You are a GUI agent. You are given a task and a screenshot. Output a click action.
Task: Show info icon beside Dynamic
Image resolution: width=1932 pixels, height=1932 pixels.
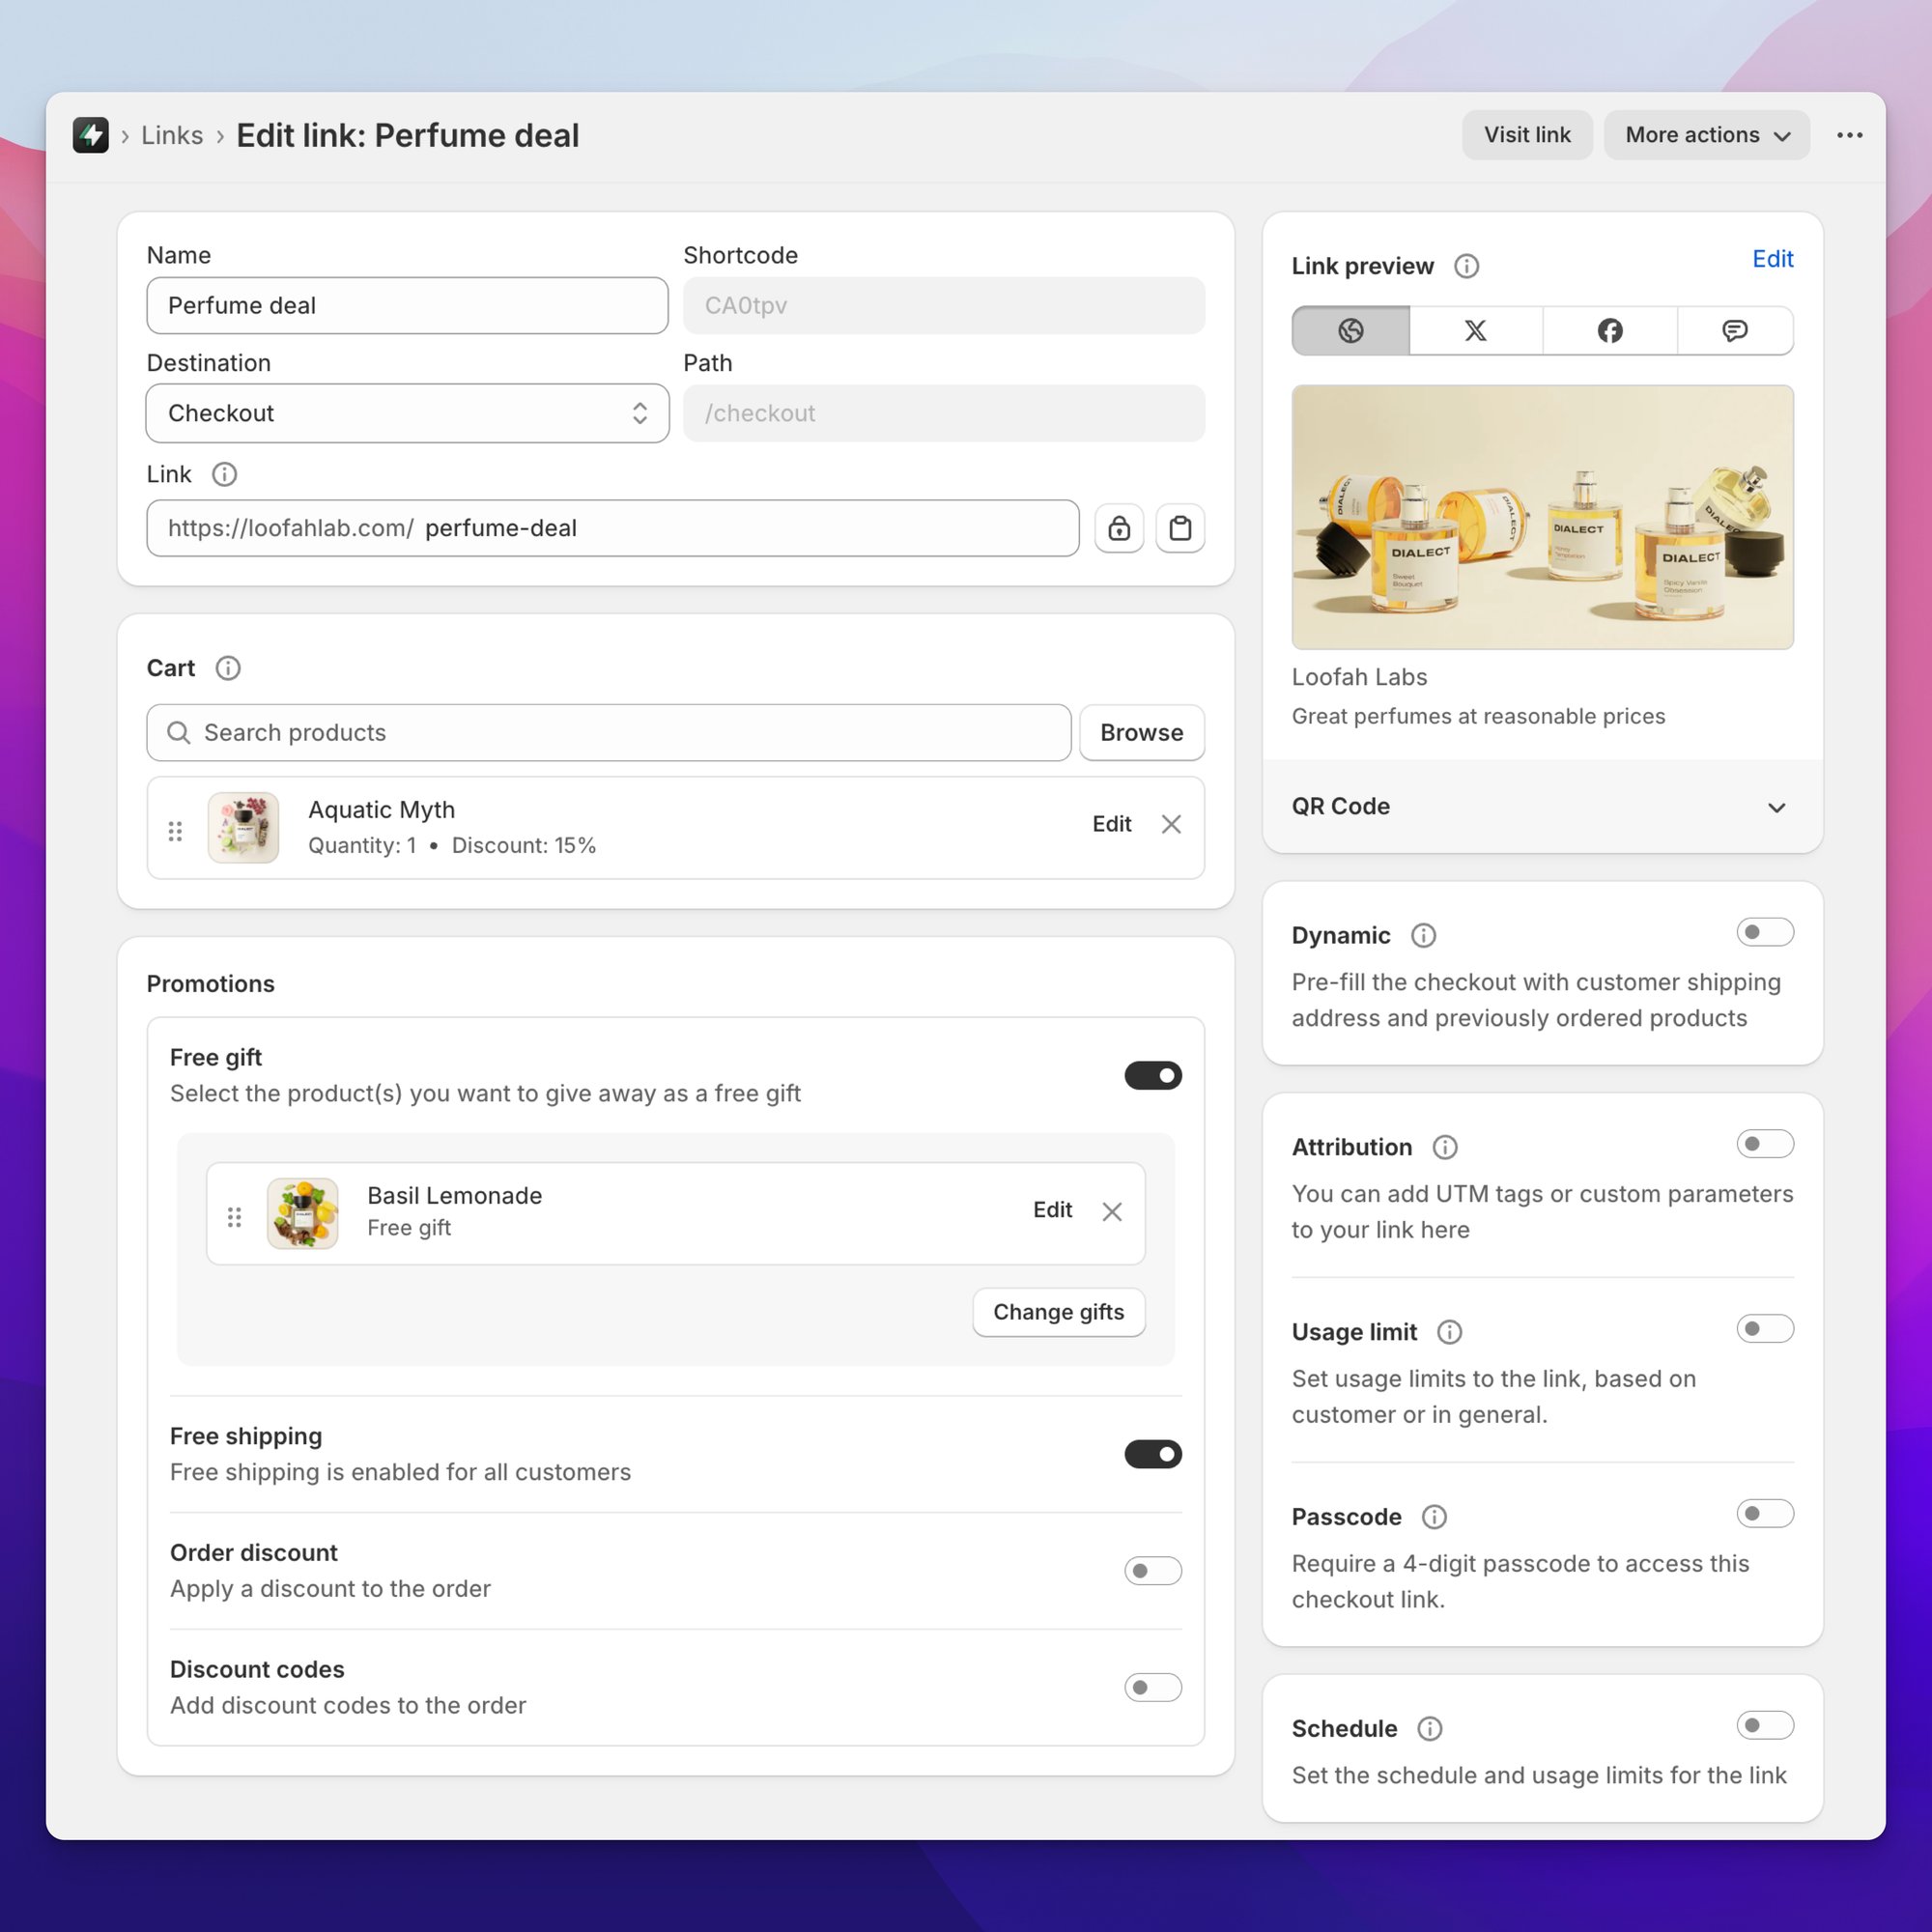[1423, 935]
